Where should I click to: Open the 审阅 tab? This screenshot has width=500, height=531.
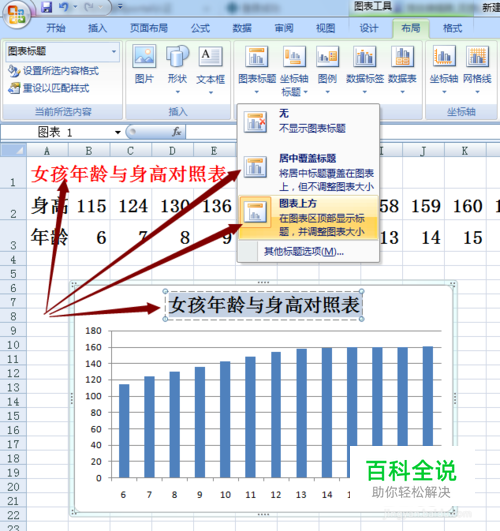(x=284, y=28)
